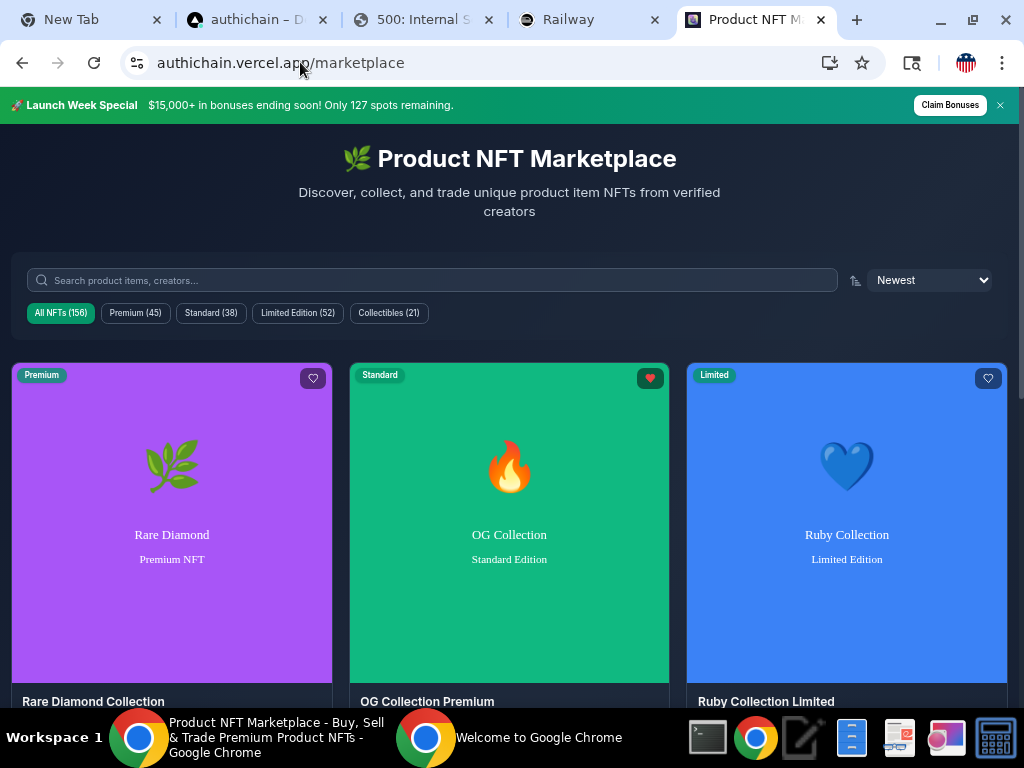Image resolution: width=1024 pixels, height=768 pixels.
Task: Switch to the authichain tab
Action: (256, 20)
